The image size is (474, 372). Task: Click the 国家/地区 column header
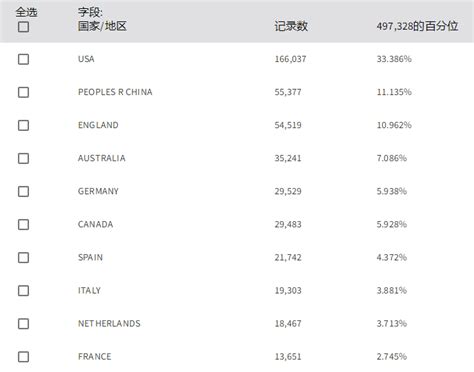tap(102, 26)
